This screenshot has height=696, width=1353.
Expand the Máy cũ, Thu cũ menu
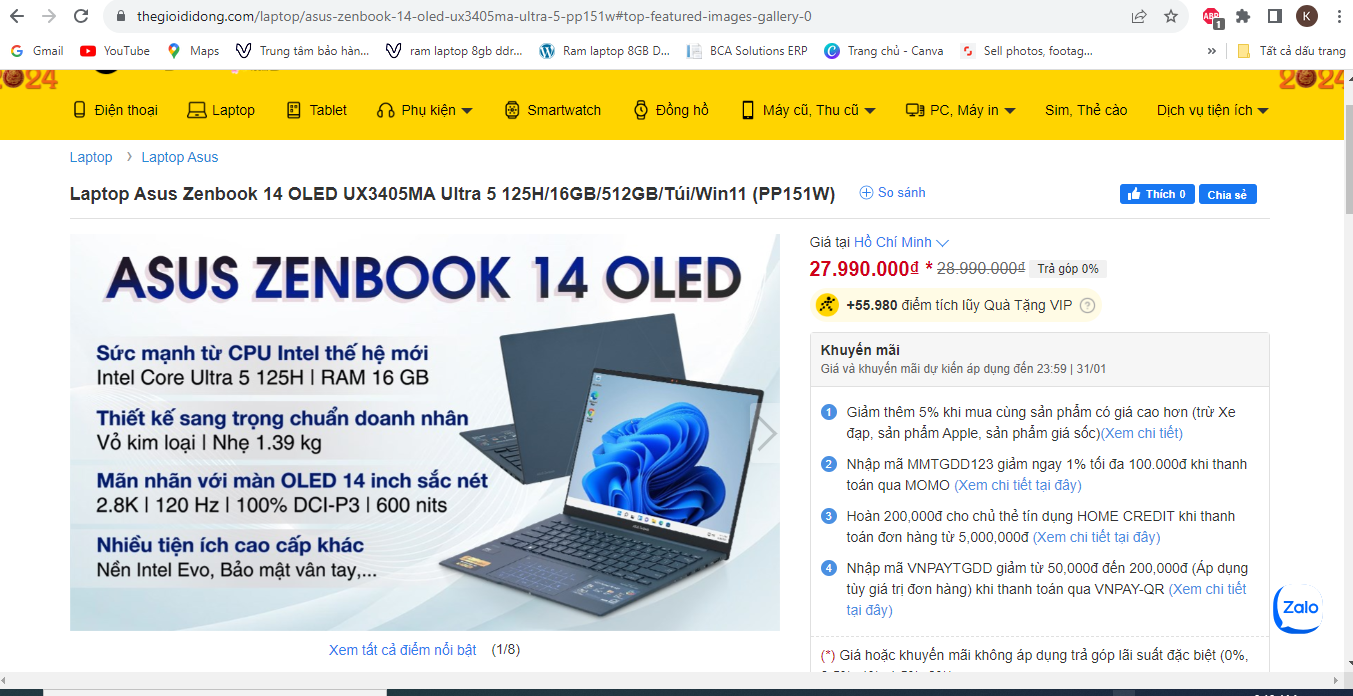pos(808,110)
